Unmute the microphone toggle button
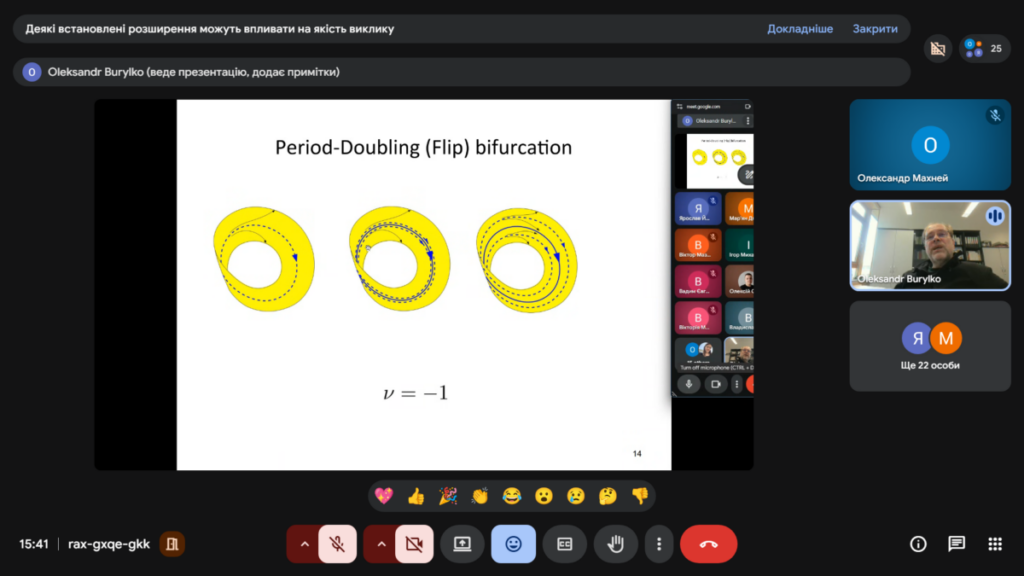The image size is (1024, 576). point(338,544)
